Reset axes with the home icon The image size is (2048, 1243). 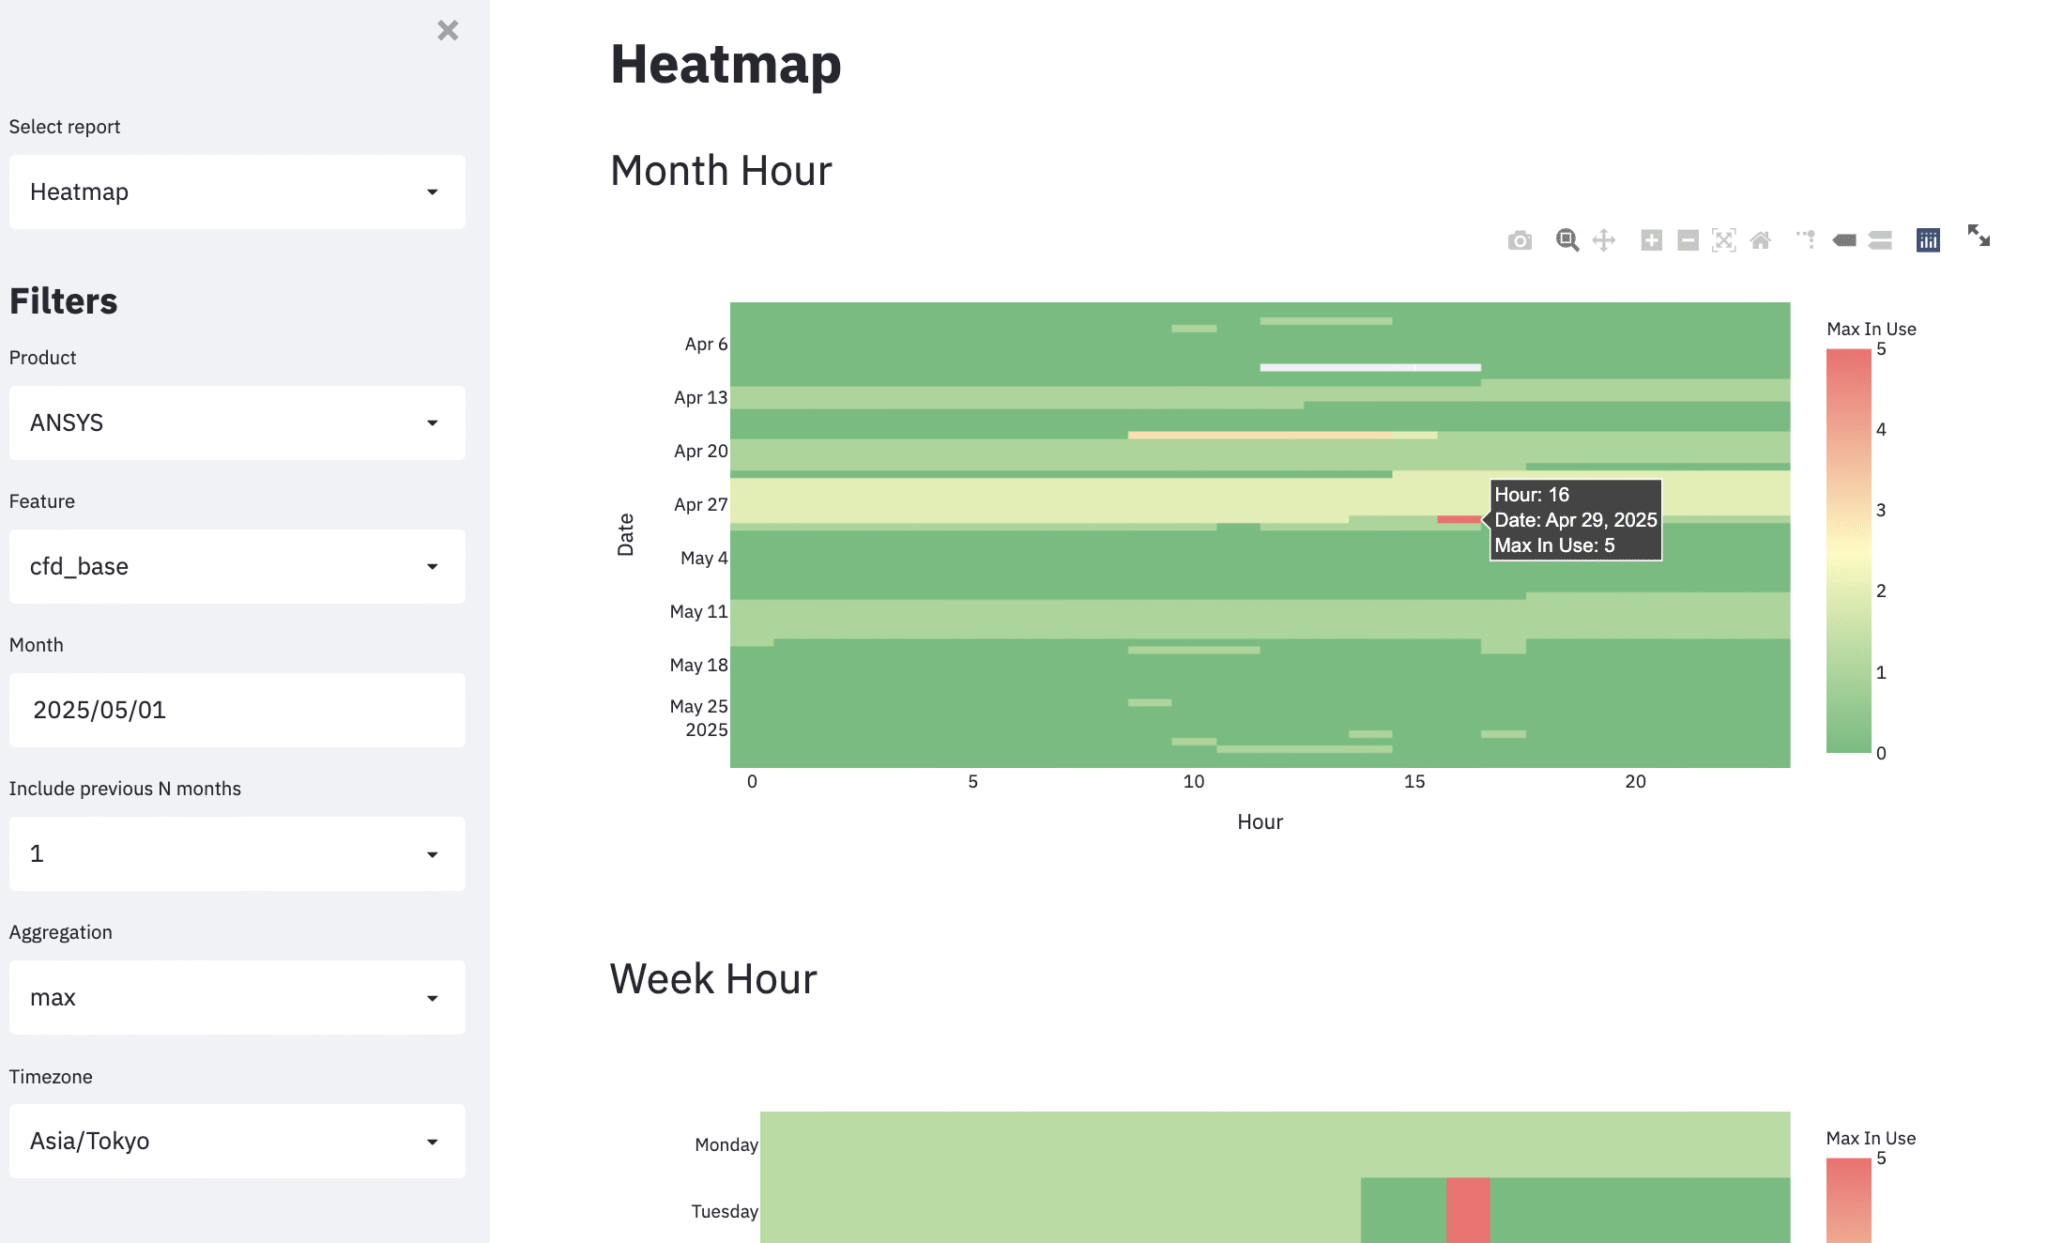tap(1761, 240)
